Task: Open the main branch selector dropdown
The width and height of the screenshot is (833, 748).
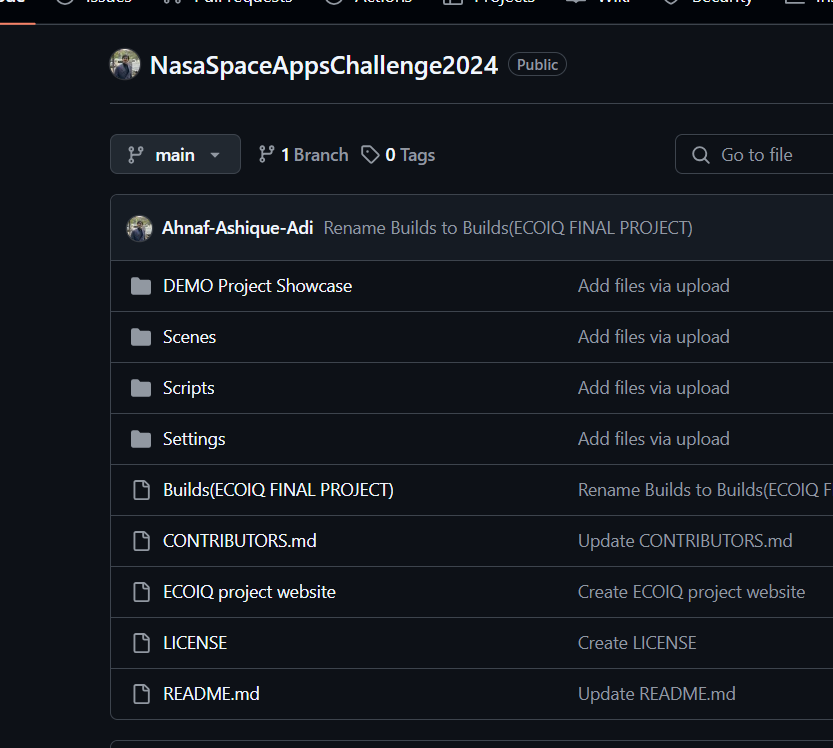Action: pyautogui.click(x=175, y=155)
